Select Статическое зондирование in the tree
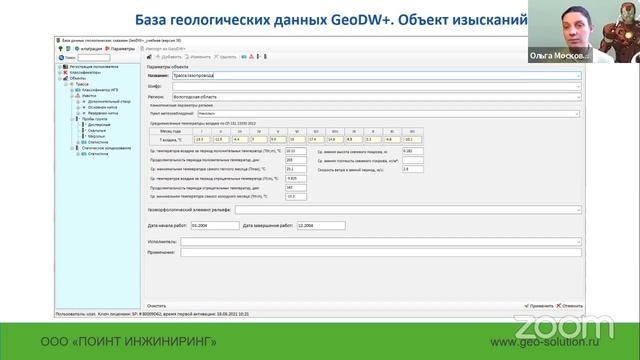Image resolution: width=640 pixels, height=360 pixels. [x=106, y=148]
